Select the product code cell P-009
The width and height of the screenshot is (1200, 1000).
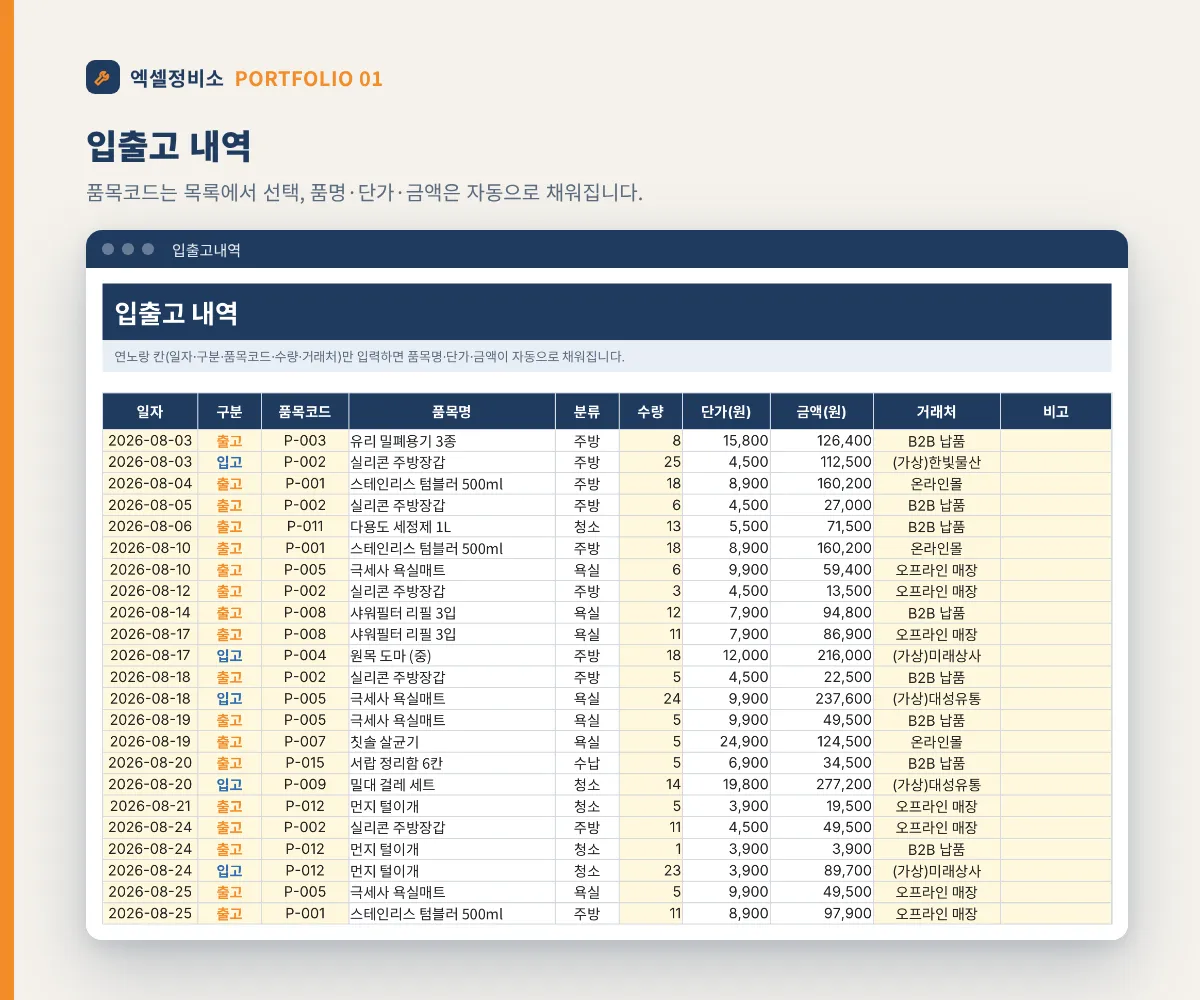click(305, 784)
